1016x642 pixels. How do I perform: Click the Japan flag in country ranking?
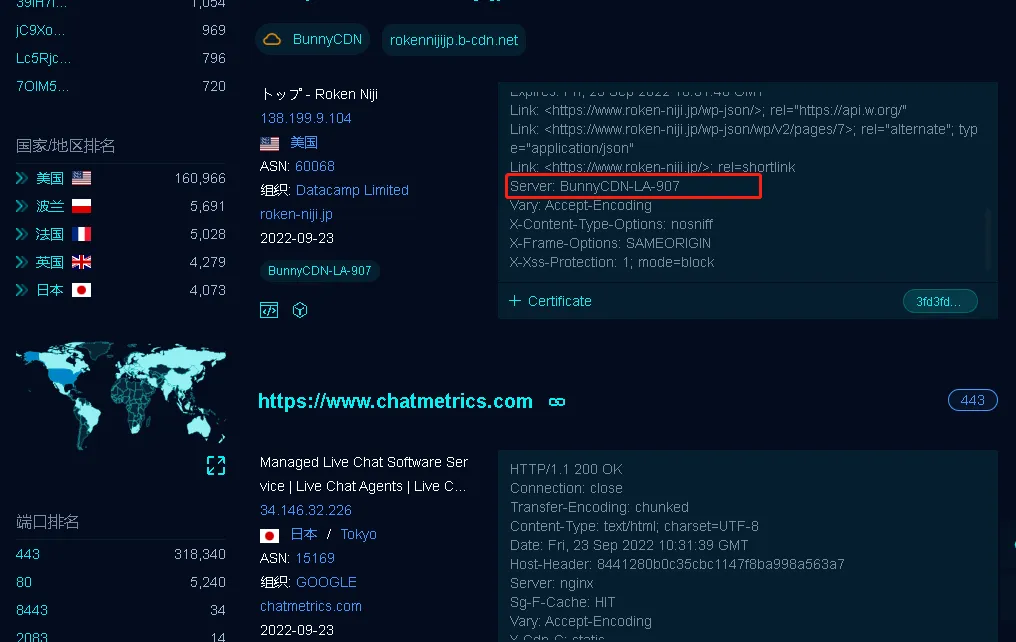[82, 290]
